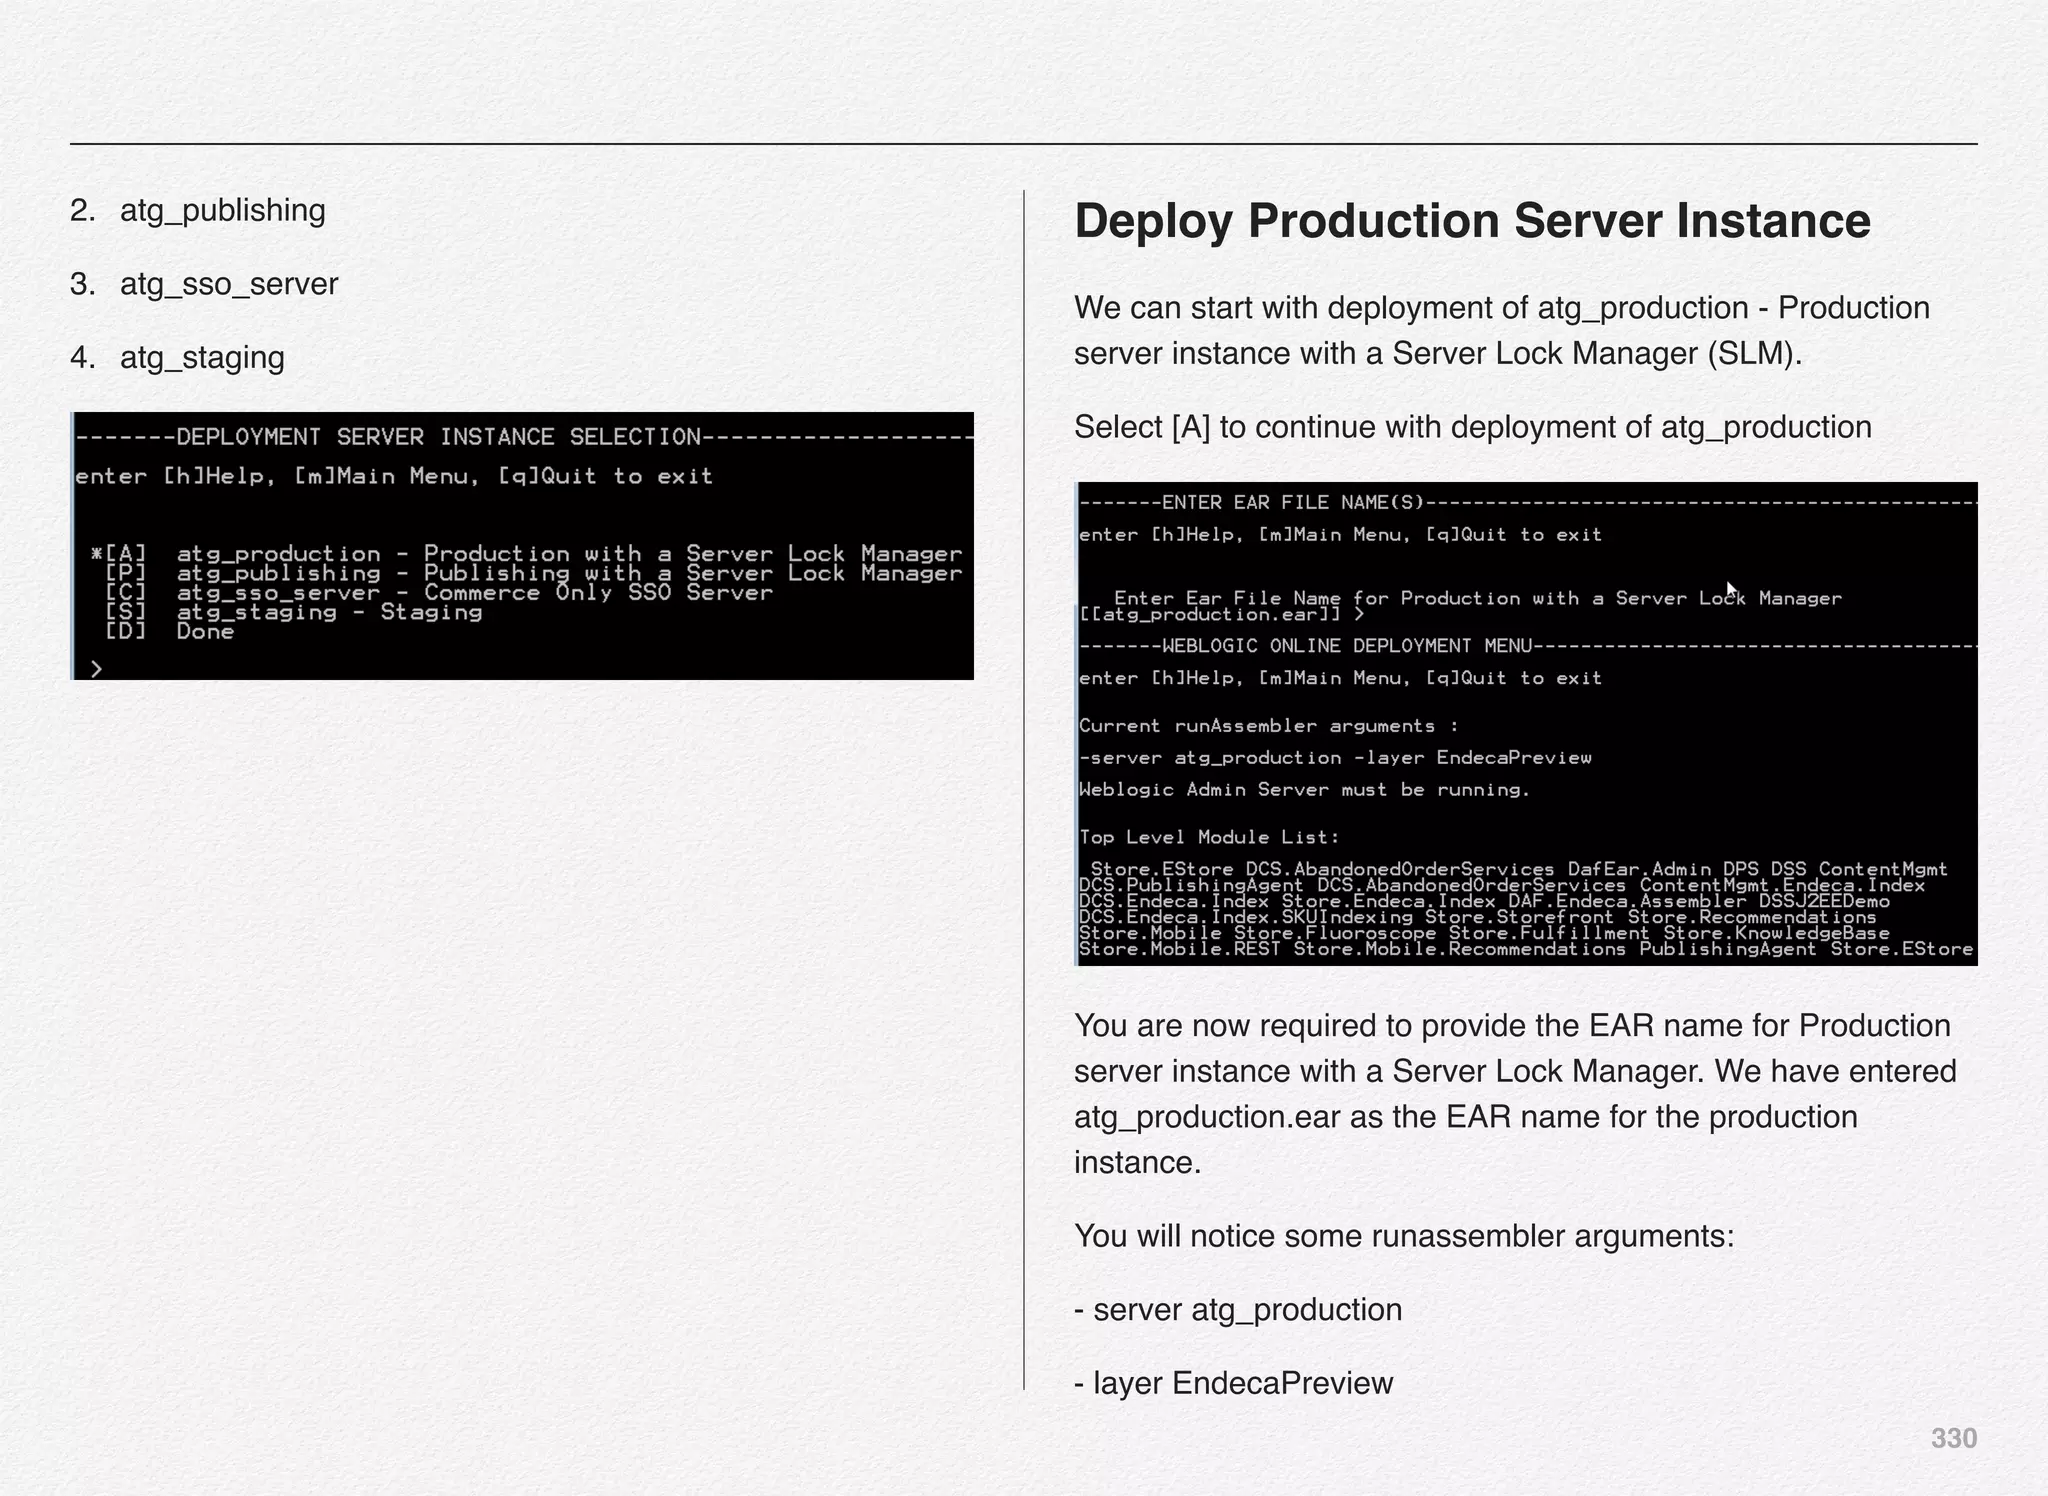Click paragraph 'Select [A] to continue with deployment'

click(1473, 427)
